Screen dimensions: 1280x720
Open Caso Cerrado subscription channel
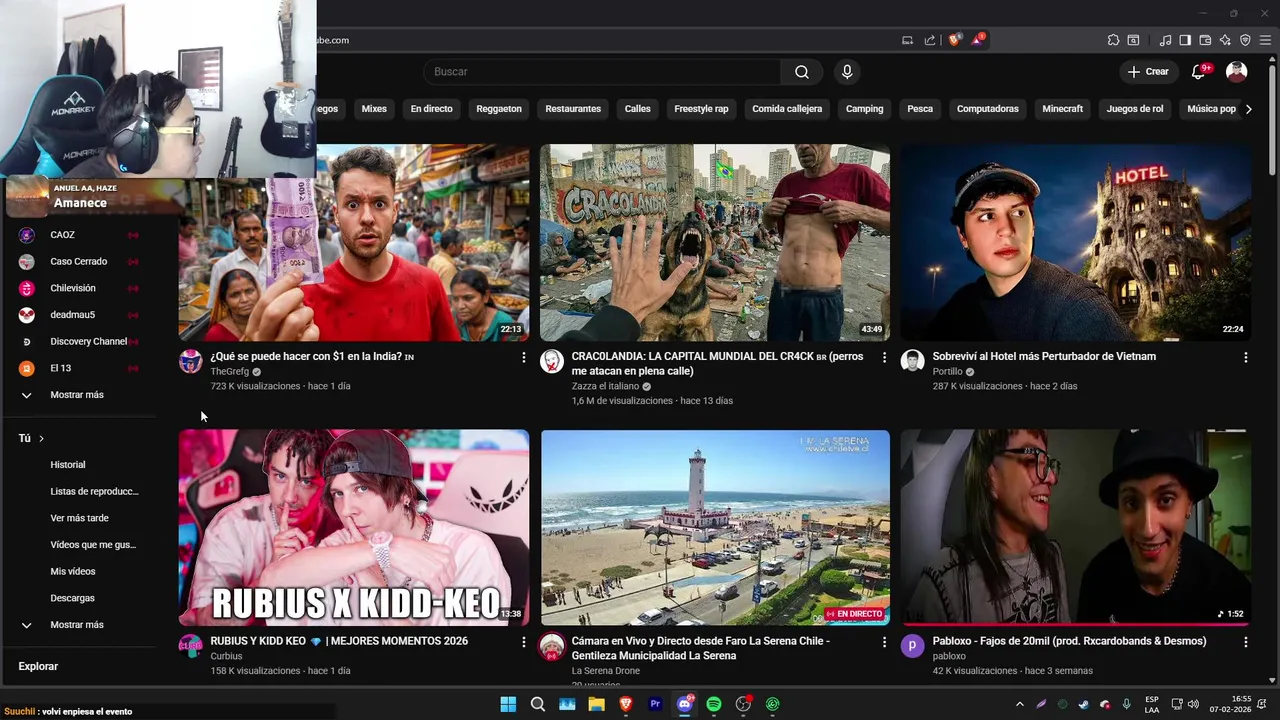[78, 262]
